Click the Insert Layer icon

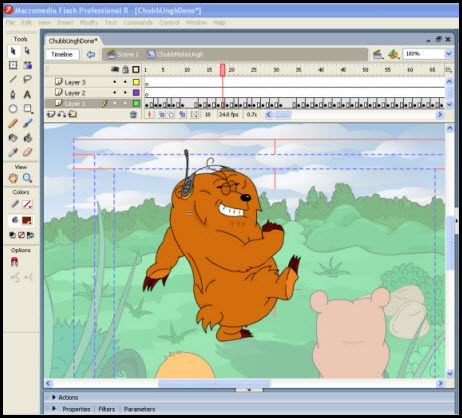51,114
